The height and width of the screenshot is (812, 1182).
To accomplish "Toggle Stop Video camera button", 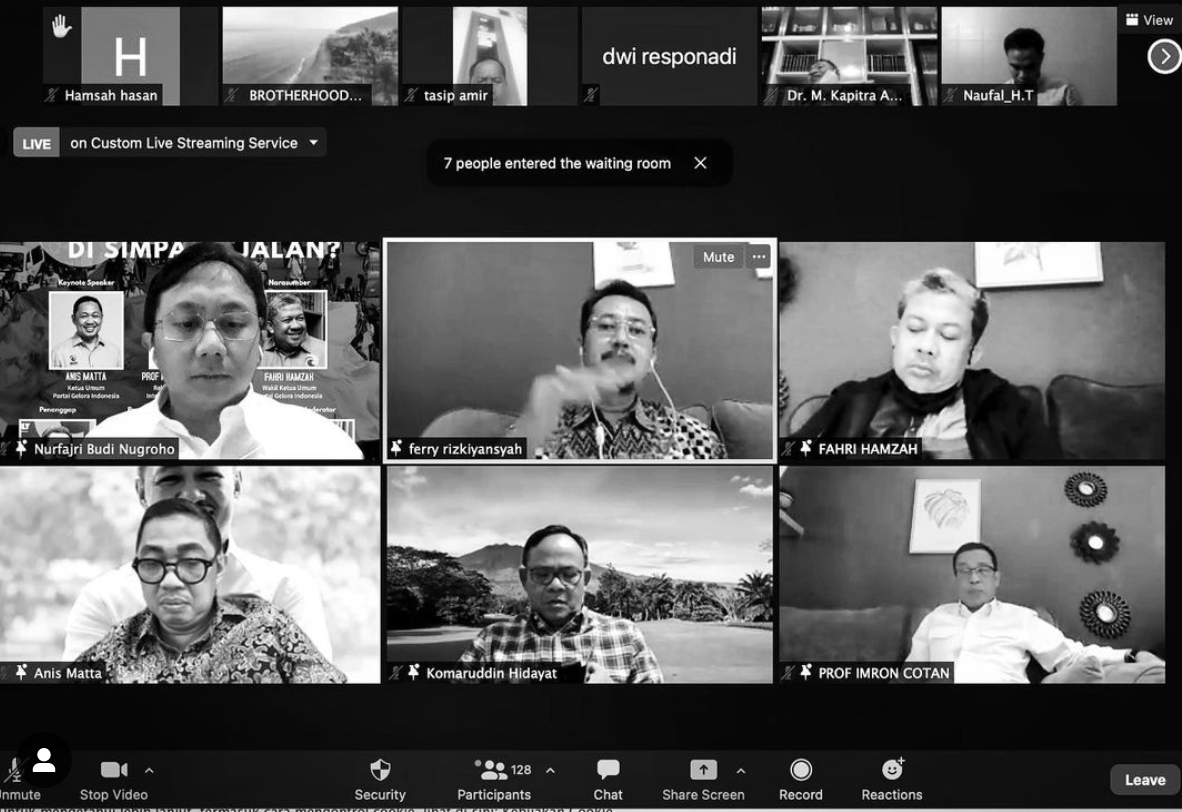I will click(113, 770).
